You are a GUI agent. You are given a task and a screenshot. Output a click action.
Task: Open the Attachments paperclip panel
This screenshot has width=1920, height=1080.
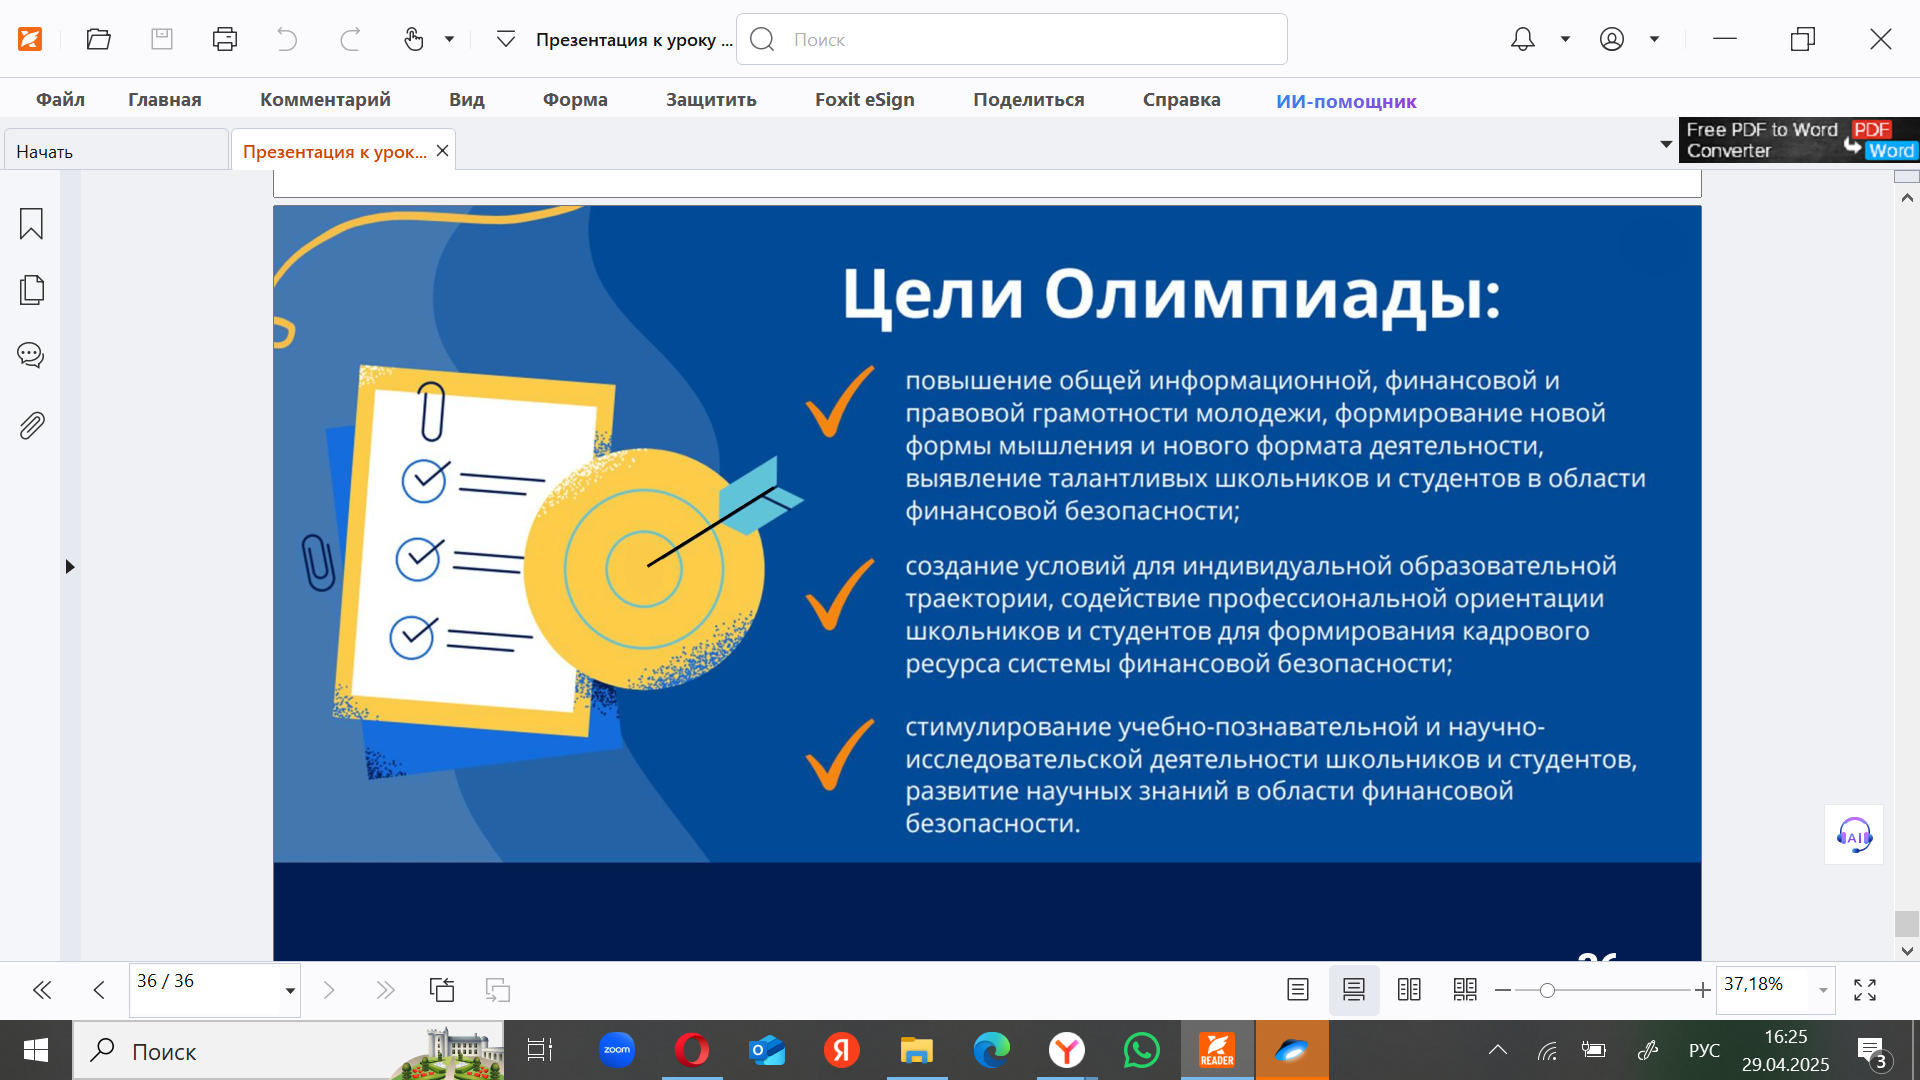(31, 426)
